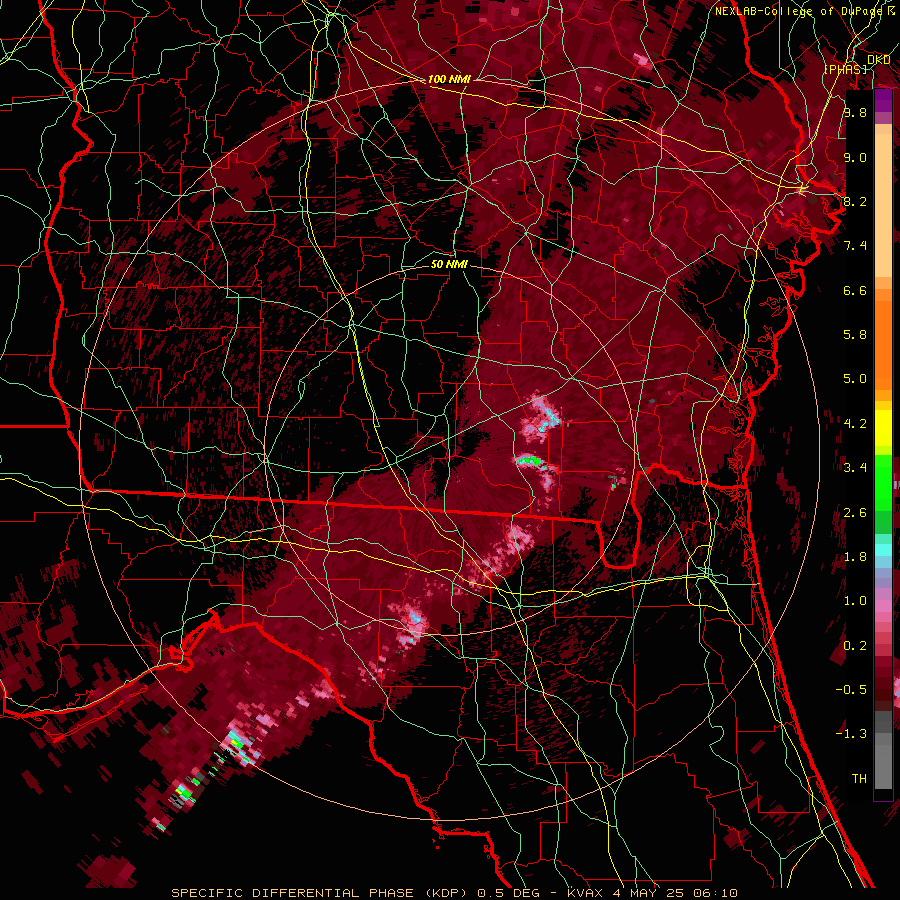This screenshot has width=900, height=900.
Task: Click the 6.6 scale label
Action: (x=855, y=290)
